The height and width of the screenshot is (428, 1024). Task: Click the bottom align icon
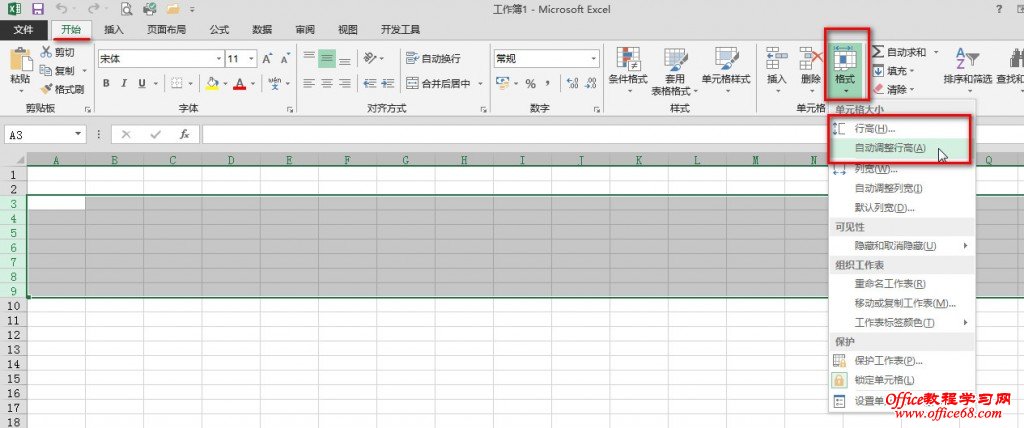(345, 59)
